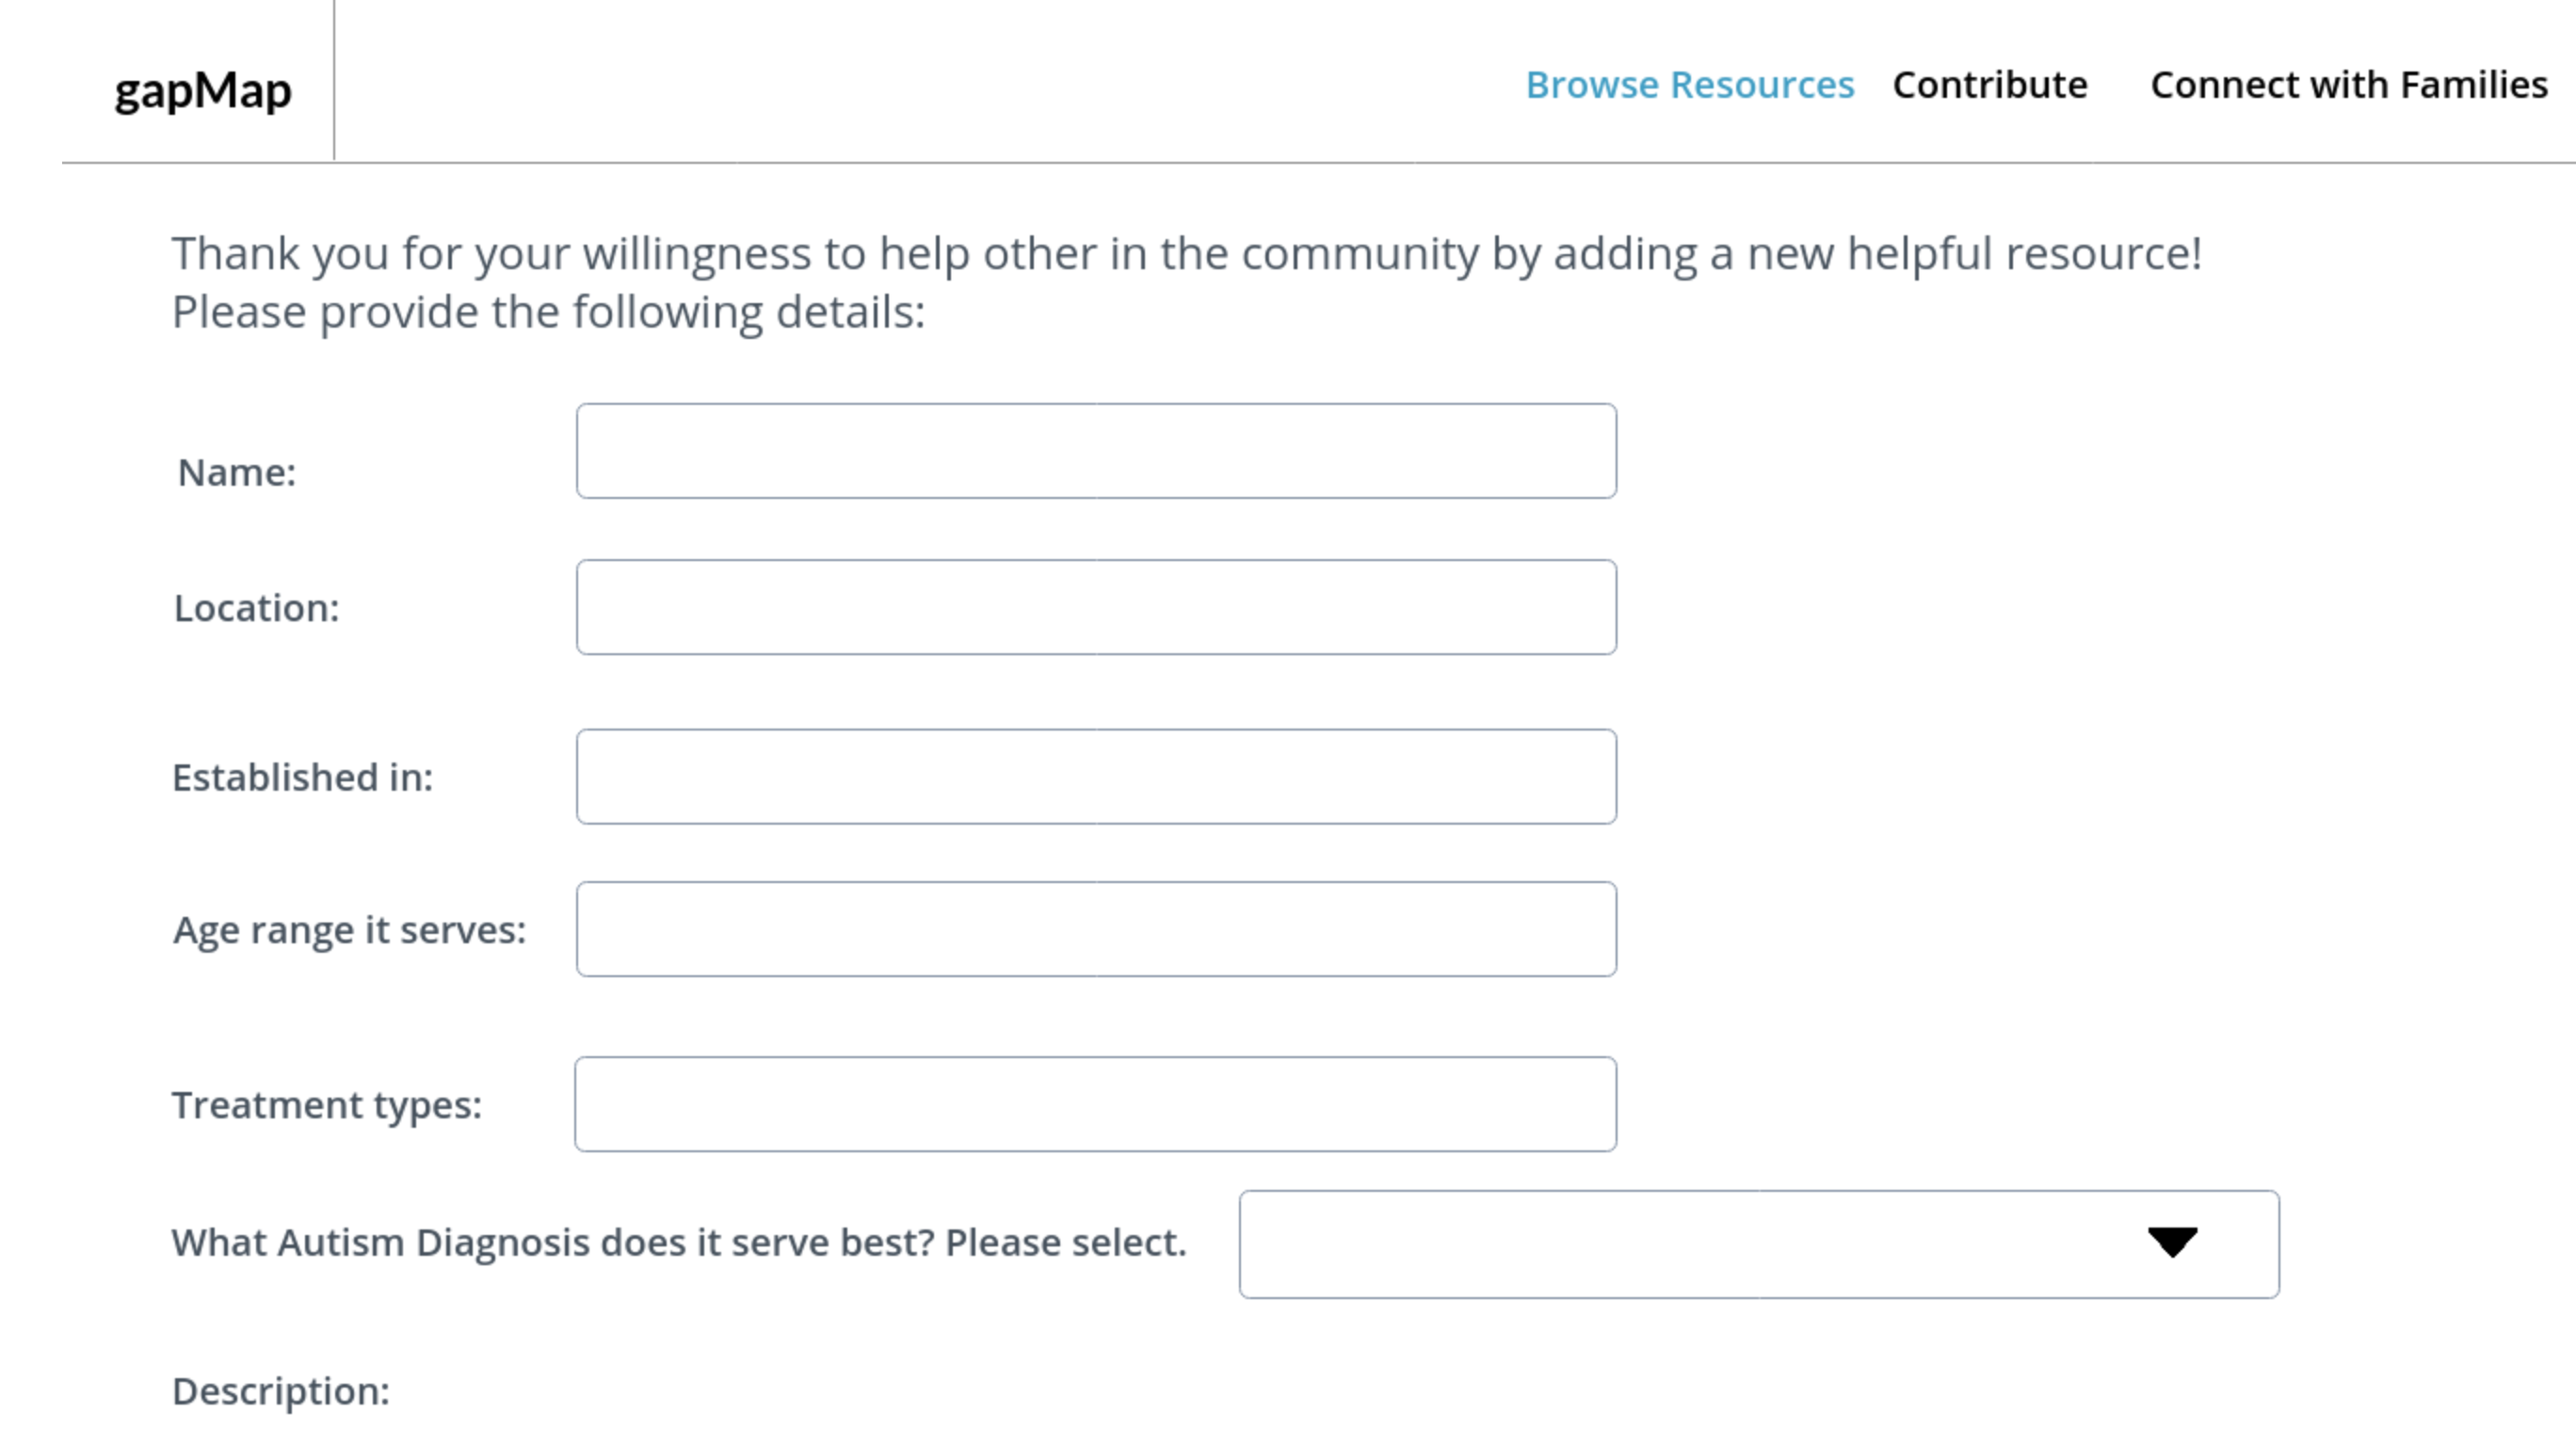This screenshot has height=1429, width=2576.
Task: Click the "Treatment types:" label
Action: click(x=327, y=1105)
